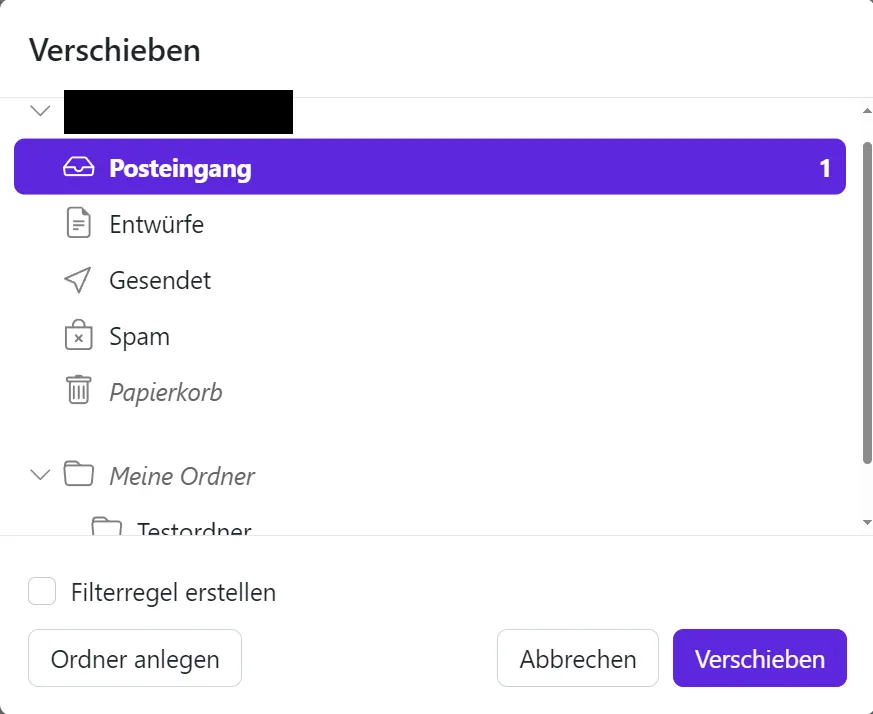The height and width of the screenshot is (714, 873).
Task: Click the Gesendet paper plane icon
Action: coord(77,280)
